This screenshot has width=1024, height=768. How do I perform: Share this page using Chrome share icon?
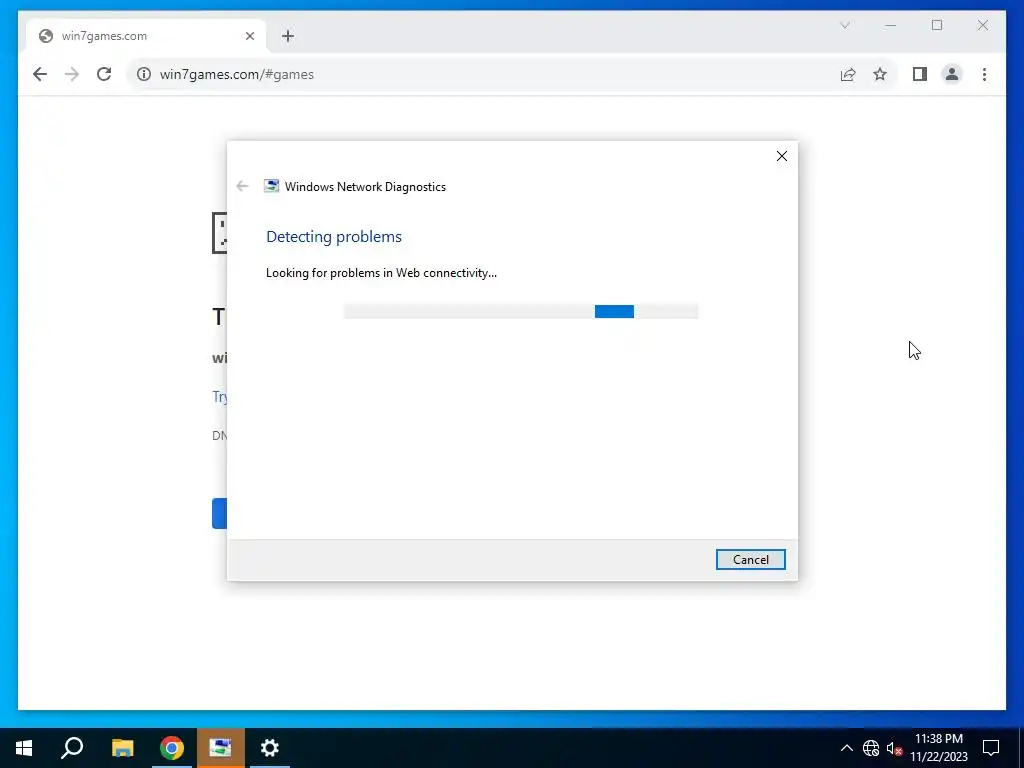[848, 74]
